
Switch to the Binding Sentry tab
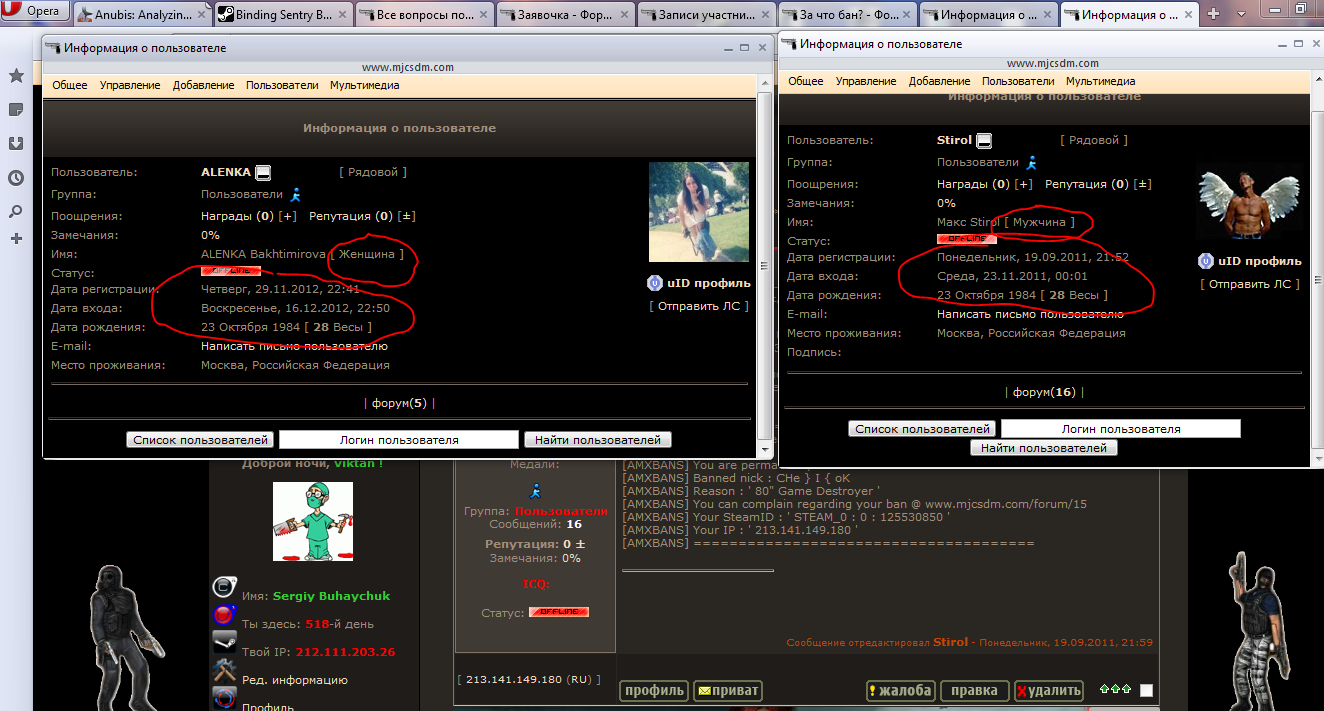click(x=282, y=15)
